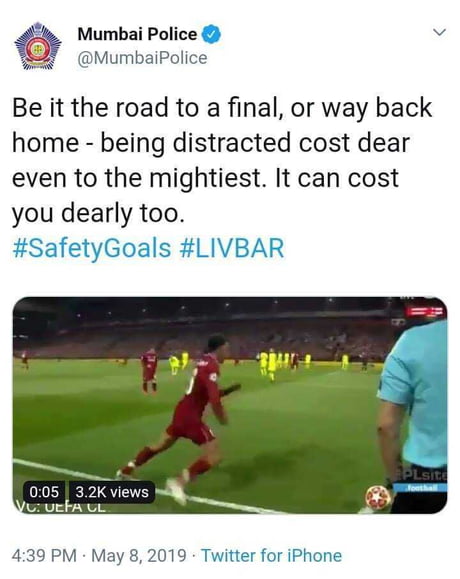Play the embedded football video
The width and height of the screenshot is (460, 579).
point(230,405)
